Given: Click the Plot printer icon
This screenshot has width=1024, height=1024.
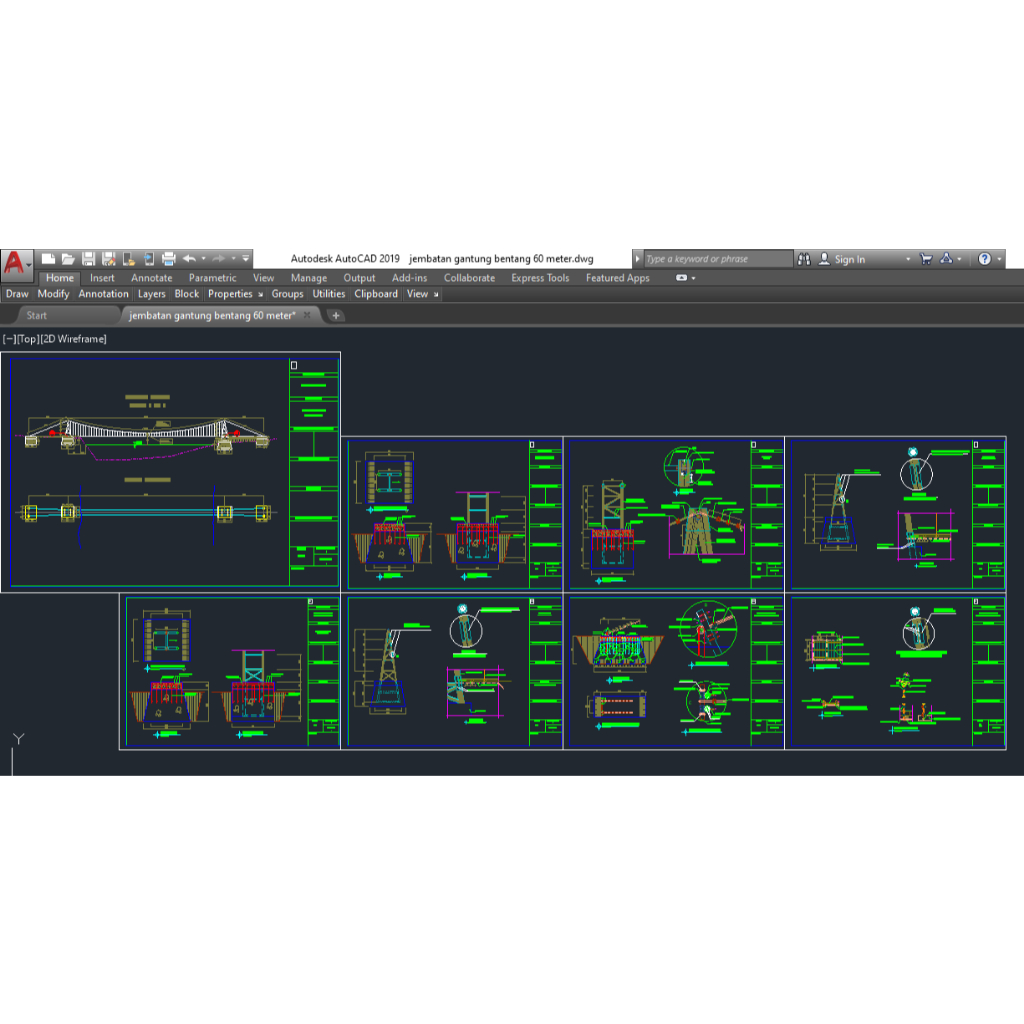Looking at the screenshot, I should pos(168,259).
